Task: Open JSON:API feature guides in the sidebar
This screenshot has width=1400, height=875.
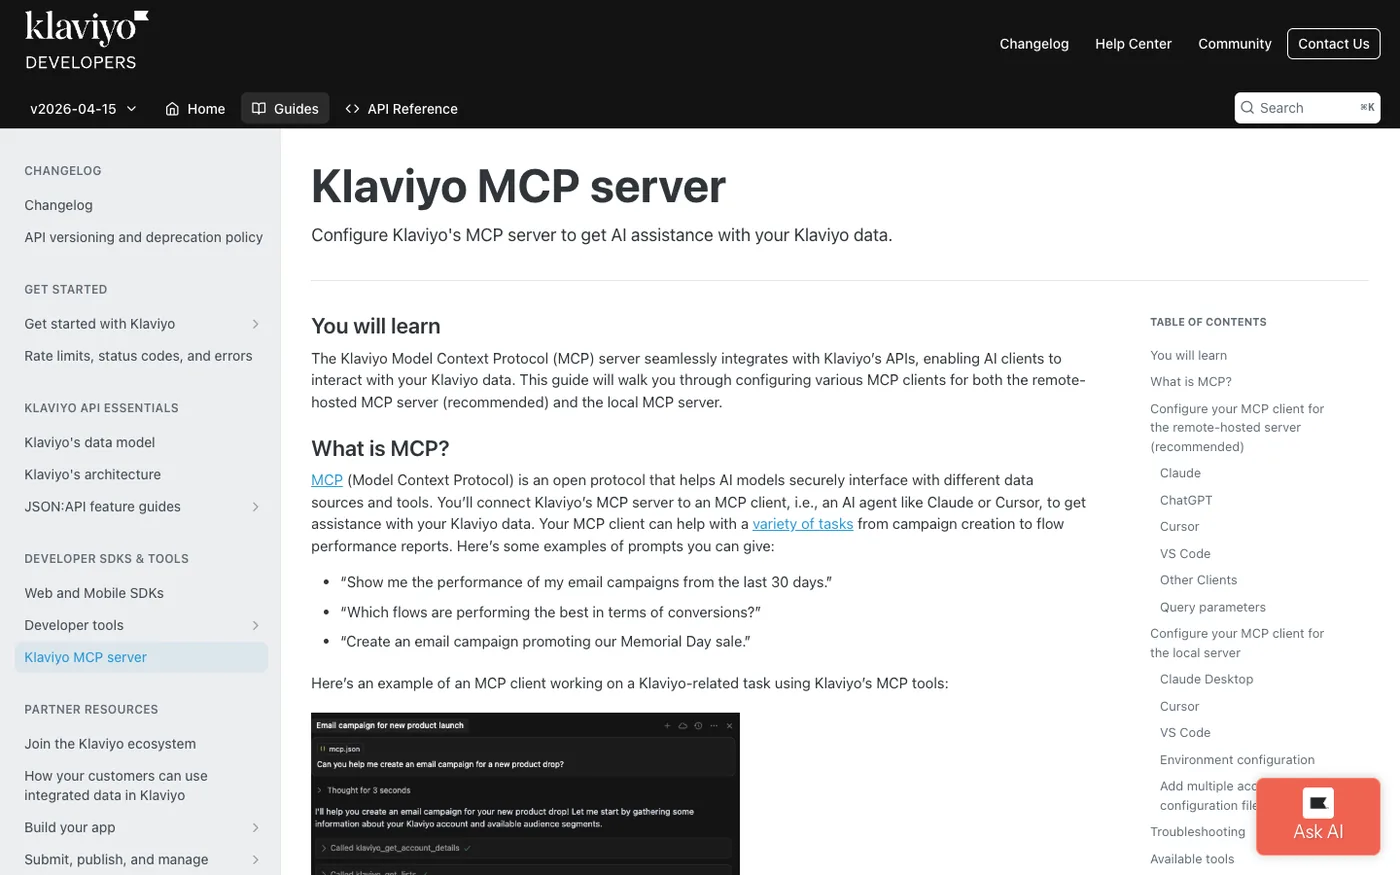Action: (x=103, y=507)
